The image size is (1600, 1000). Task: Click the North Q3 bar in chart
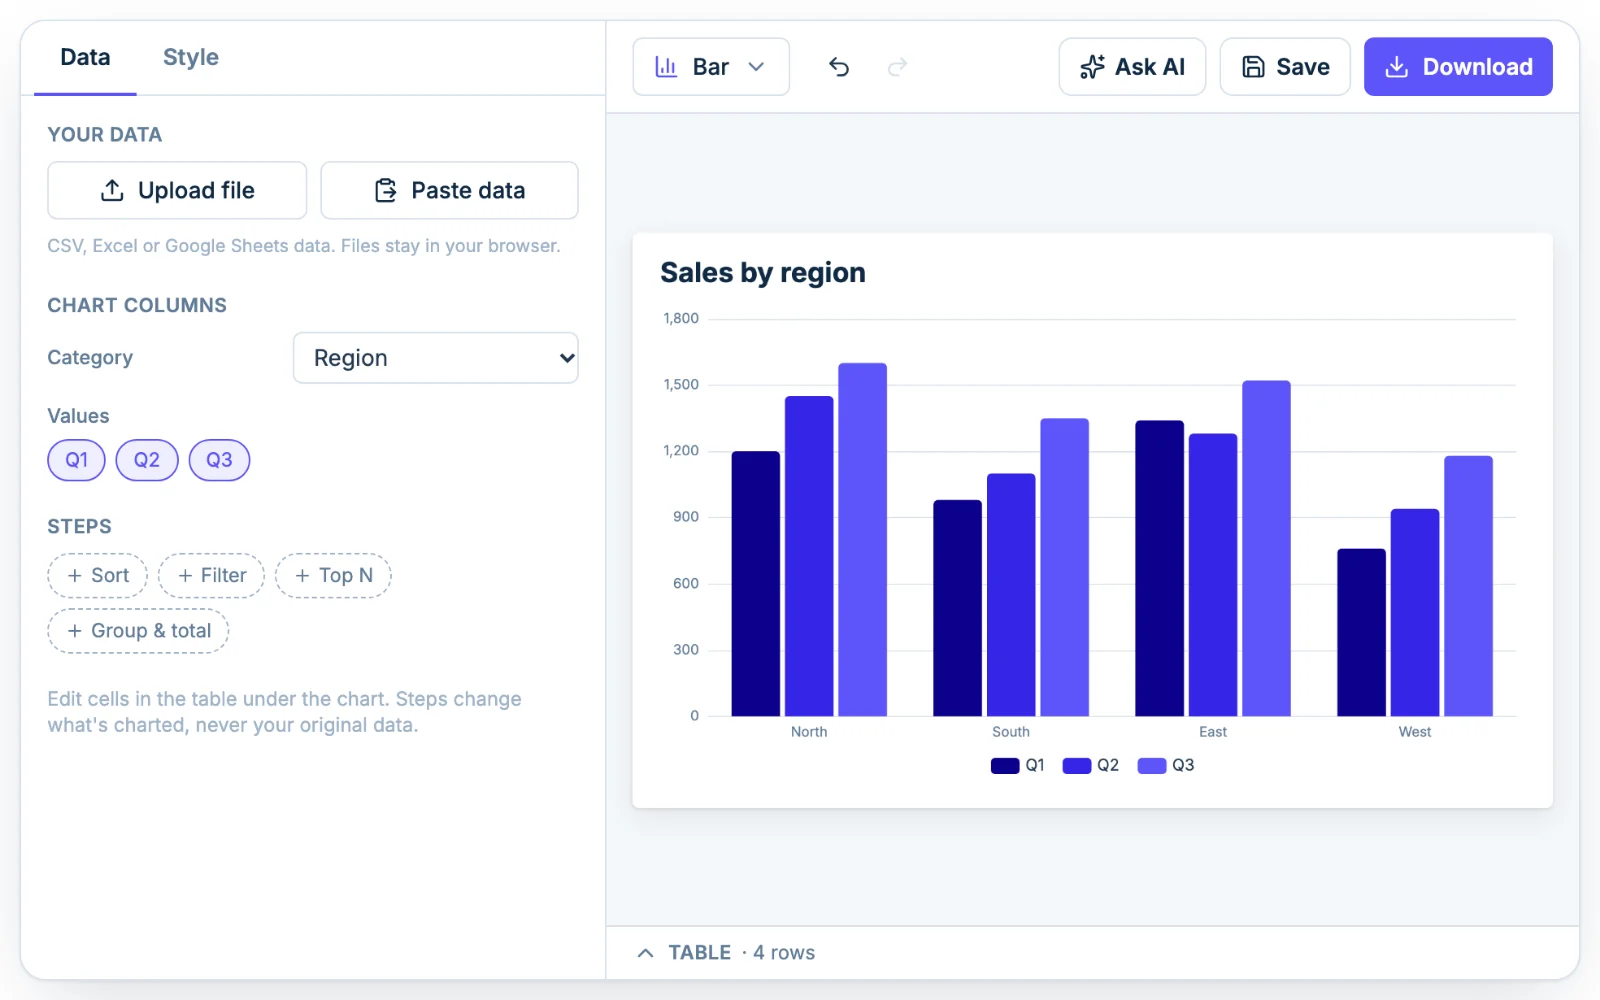pyautogui.click(x=863, y=540)
